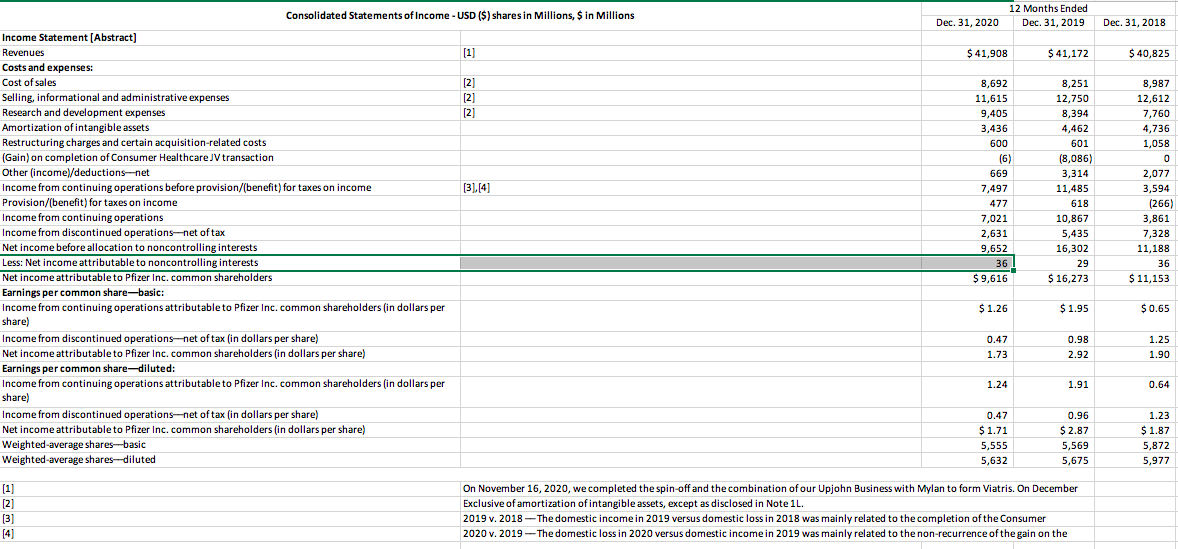The width and height of the screenshot is (1178, 549).
Task: Select the 'Costs and expenses:' label
Action: (x=46, y=68)
